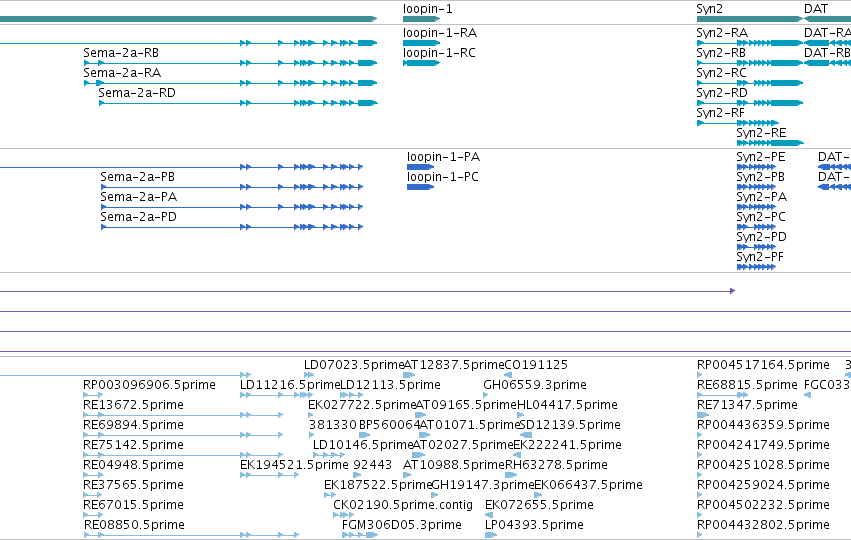Click EK222241.5prime label

(x=567, y=445)
